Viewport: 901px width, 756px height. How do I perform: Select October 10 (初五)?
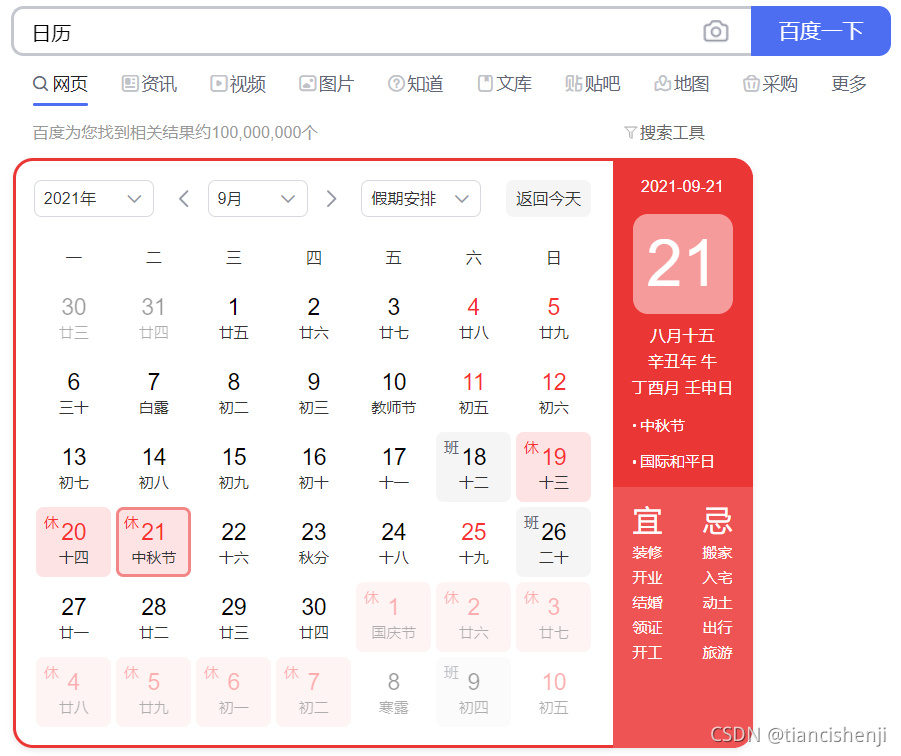pos(553,692)
